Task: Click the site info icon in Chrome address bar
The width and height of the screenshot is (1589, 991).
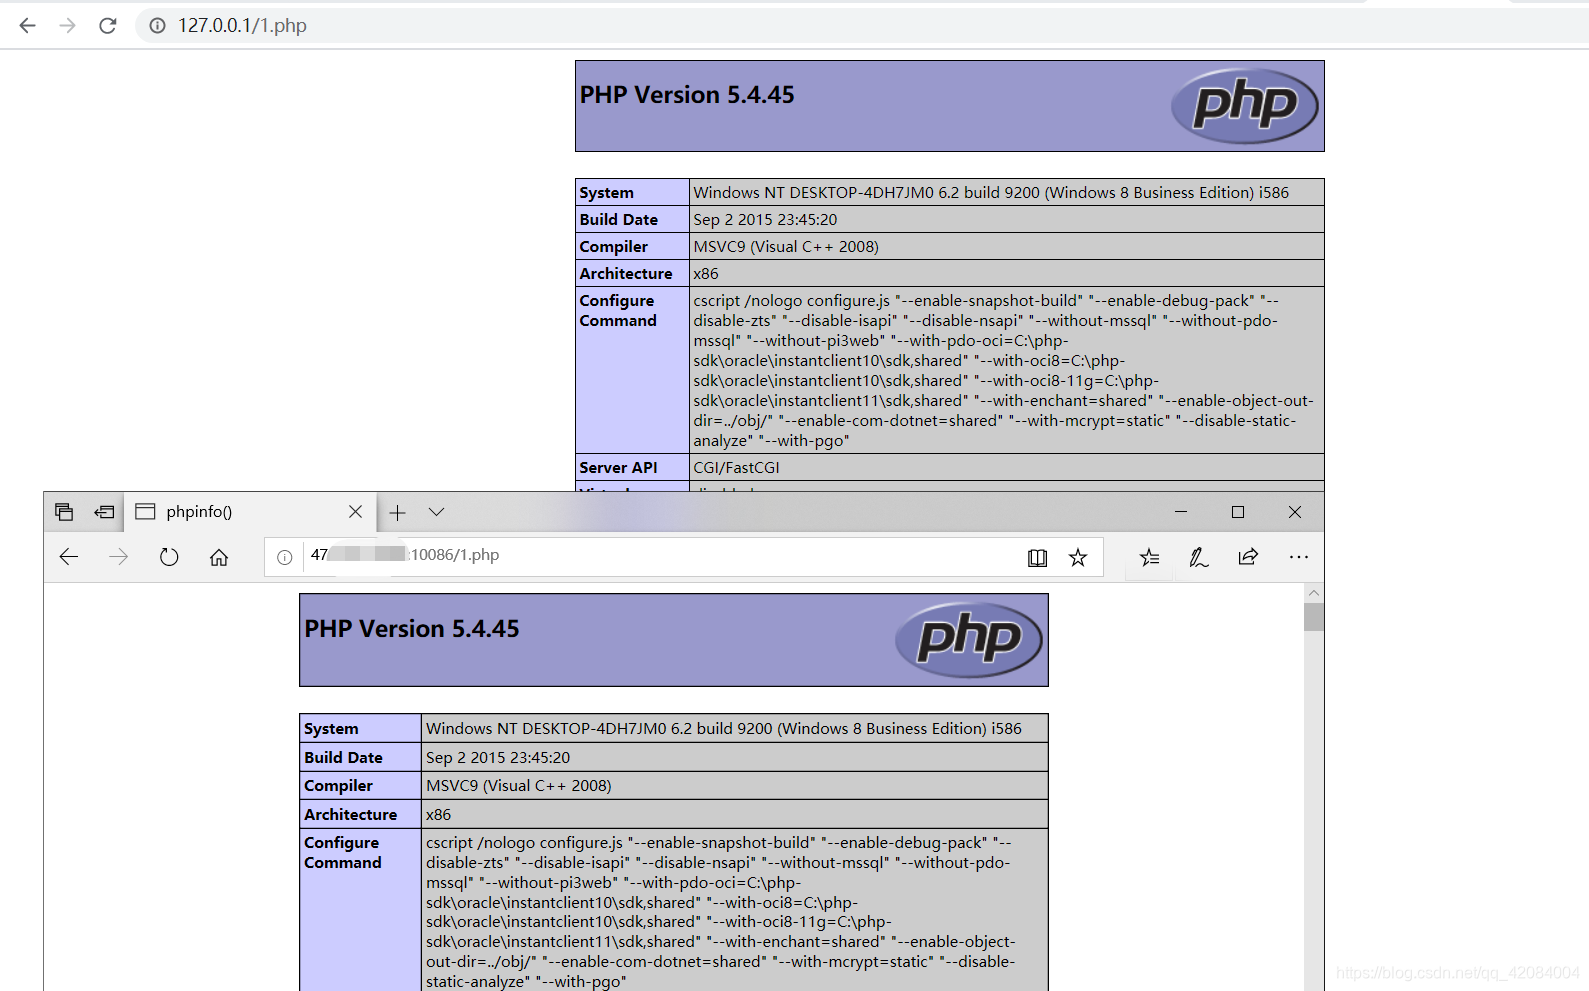Action: 157,26
